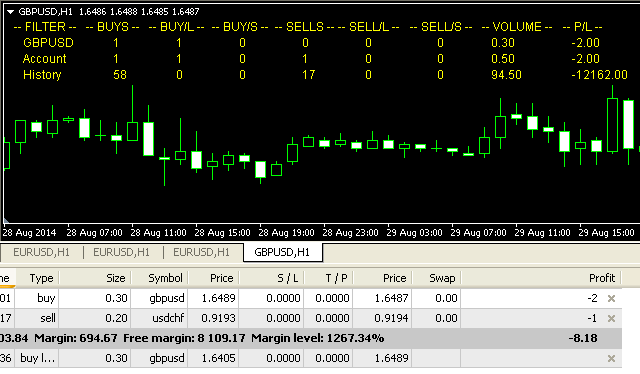The width and height of the screenshot is (640, 374).
Task: Select the GBPUSD,H1 chart tab
Action: coord(282,252)
